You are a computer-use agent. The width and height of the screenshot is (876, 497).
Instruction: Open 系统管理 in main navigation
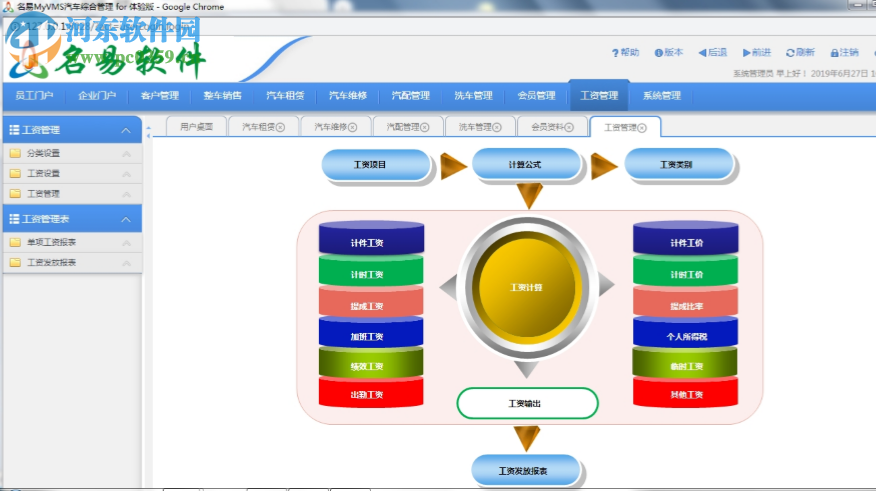click(x=661, y=96)
